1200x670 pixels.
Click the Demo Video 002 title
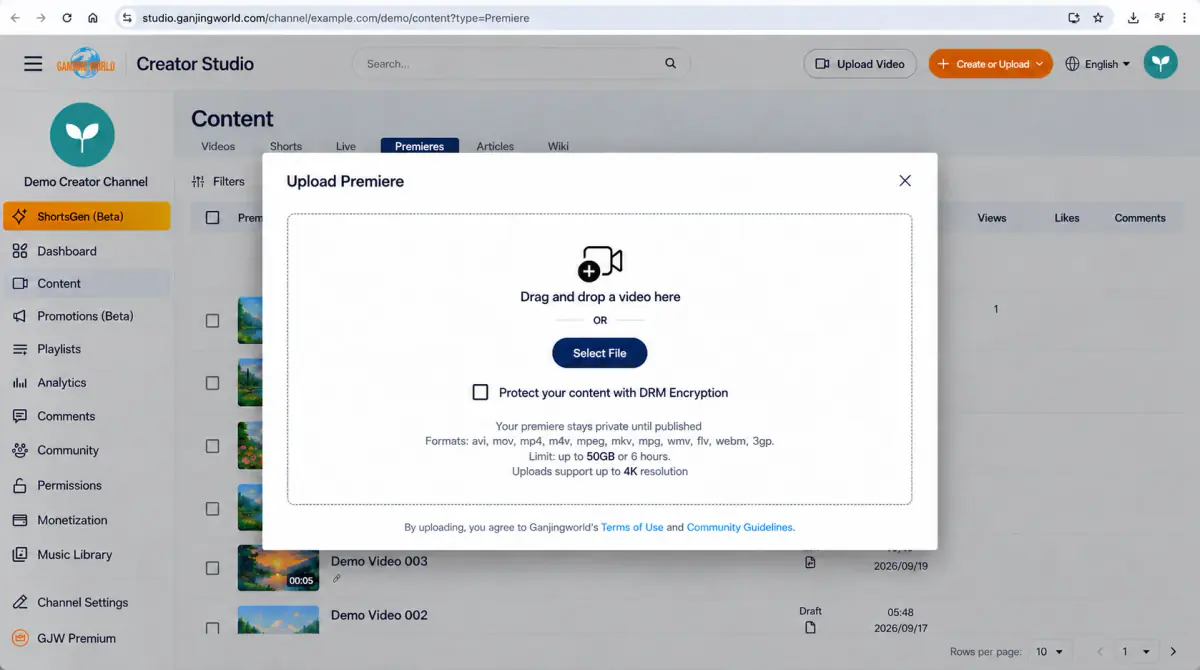pos(379,615)
